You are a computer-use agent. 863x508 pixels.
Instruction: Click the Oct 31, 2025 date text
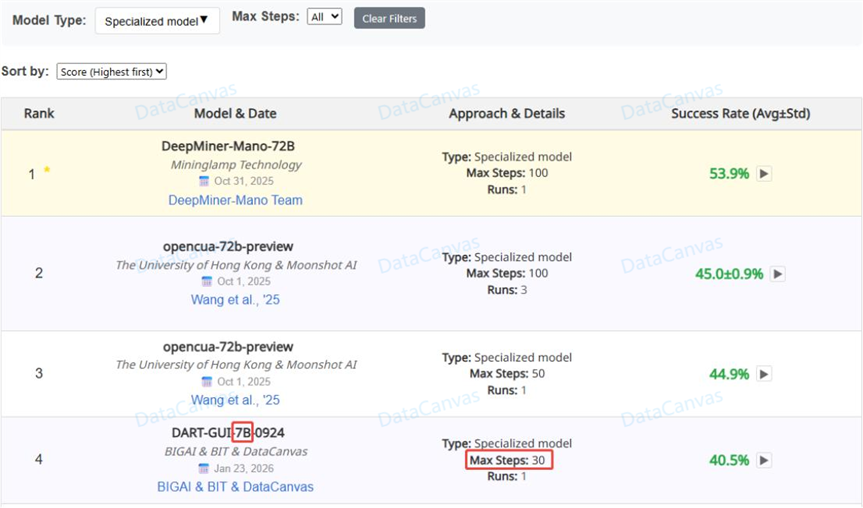(x=244, y=181)
